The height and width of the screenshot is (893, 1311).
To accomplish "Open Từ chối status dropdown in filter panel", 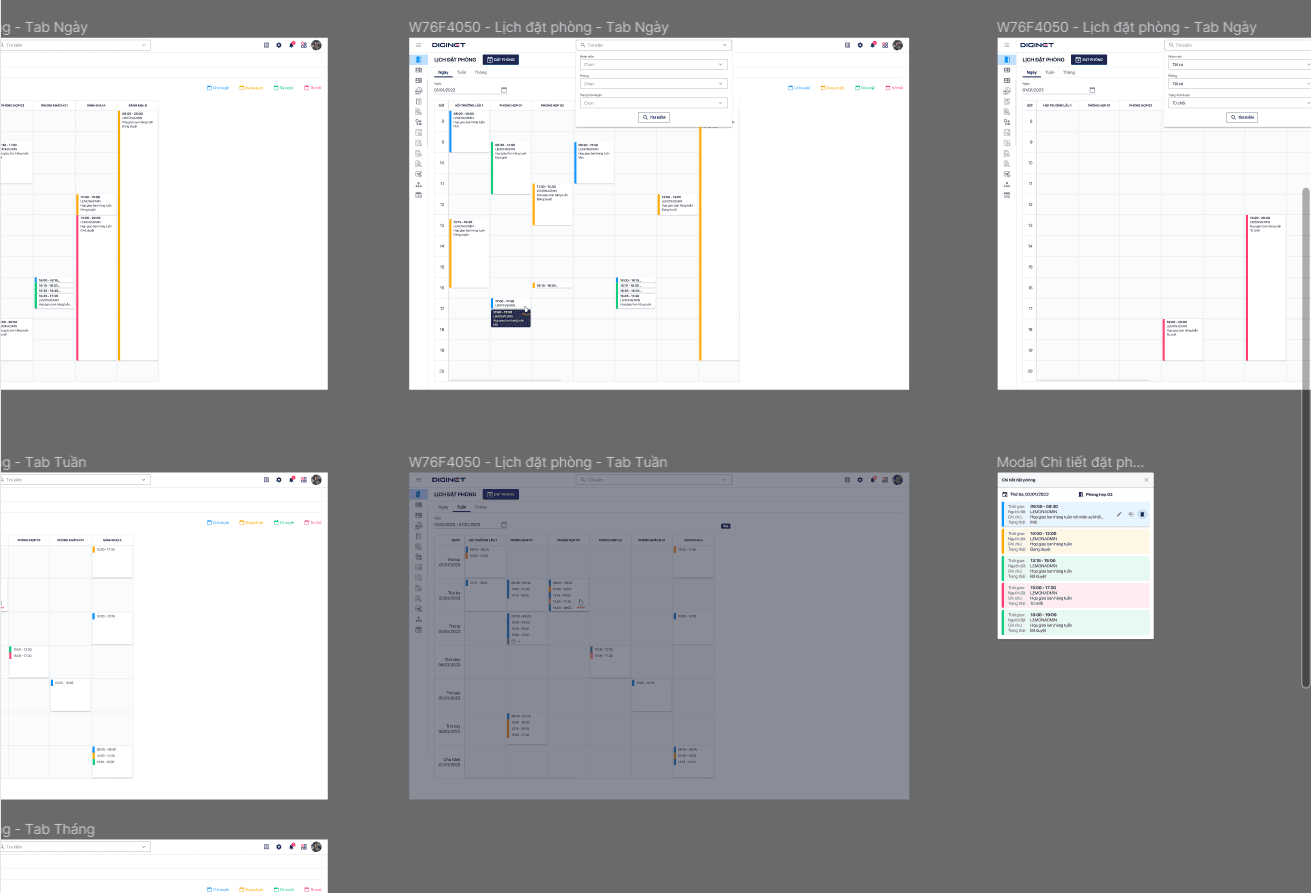I will (x=1240, y=103).
